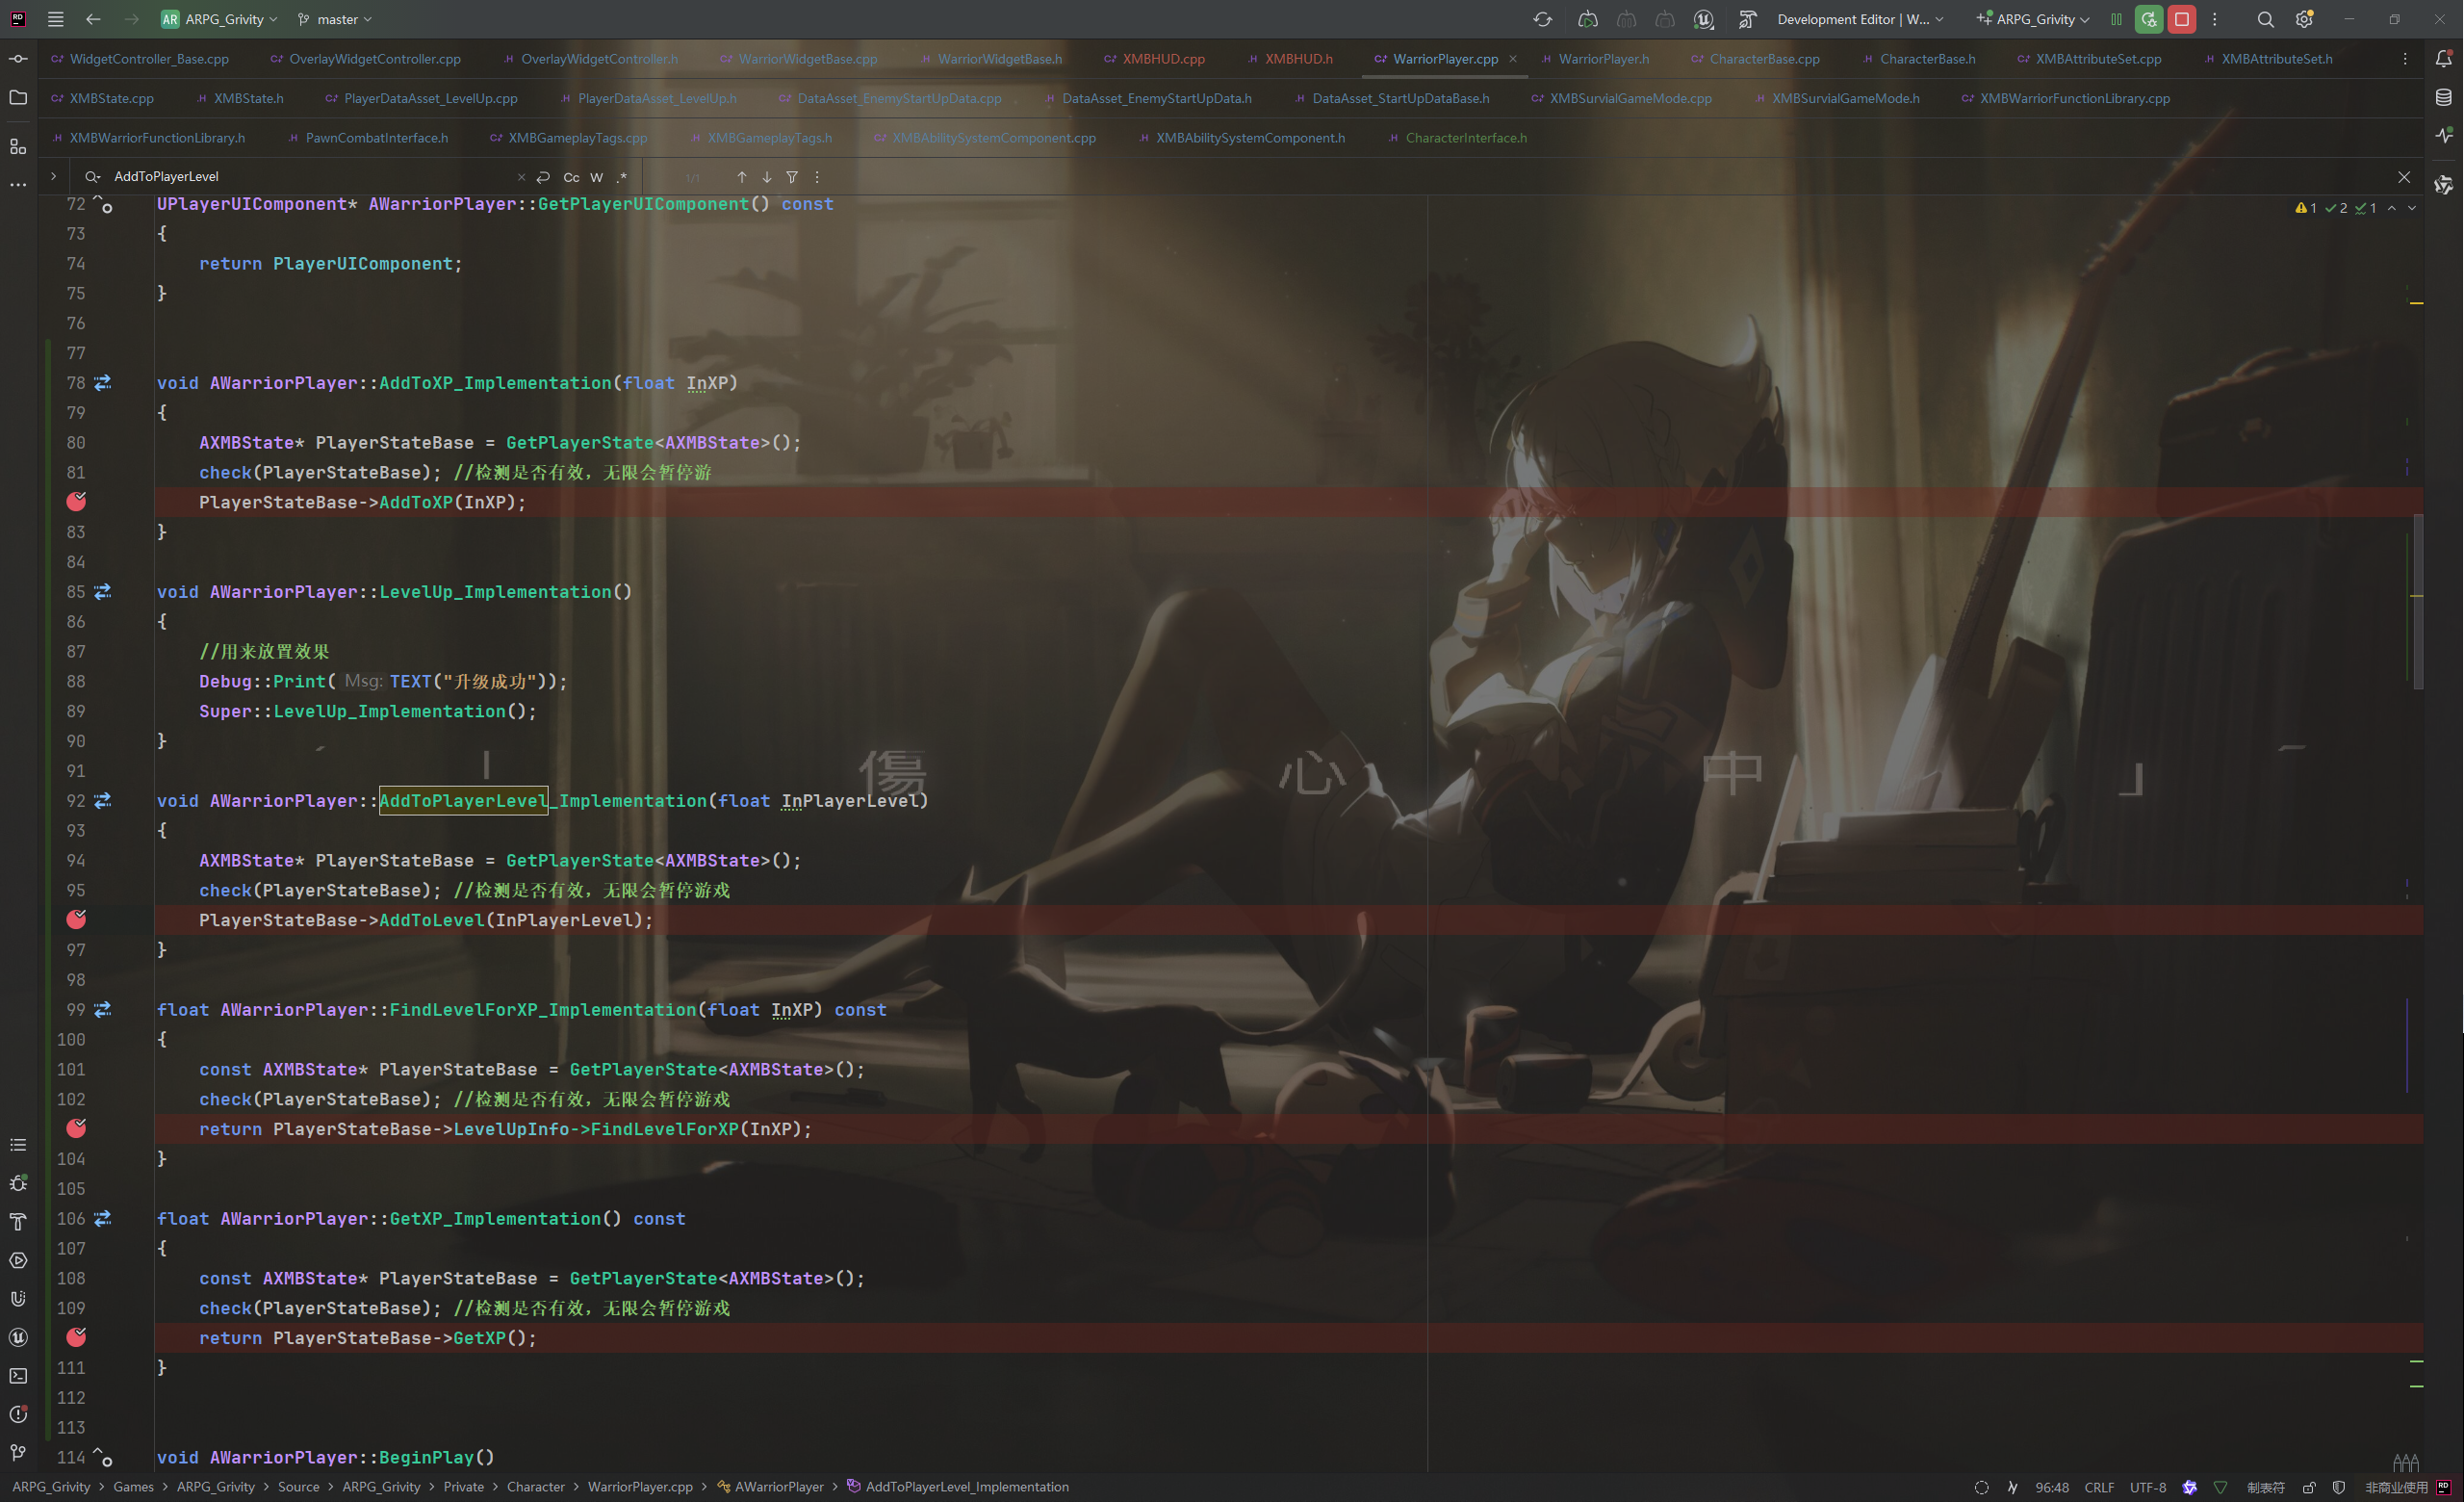Stop the running process with the red button
This screenshot has height=1502, width=2464.
pyautogui.click(x=2181, y=19)
